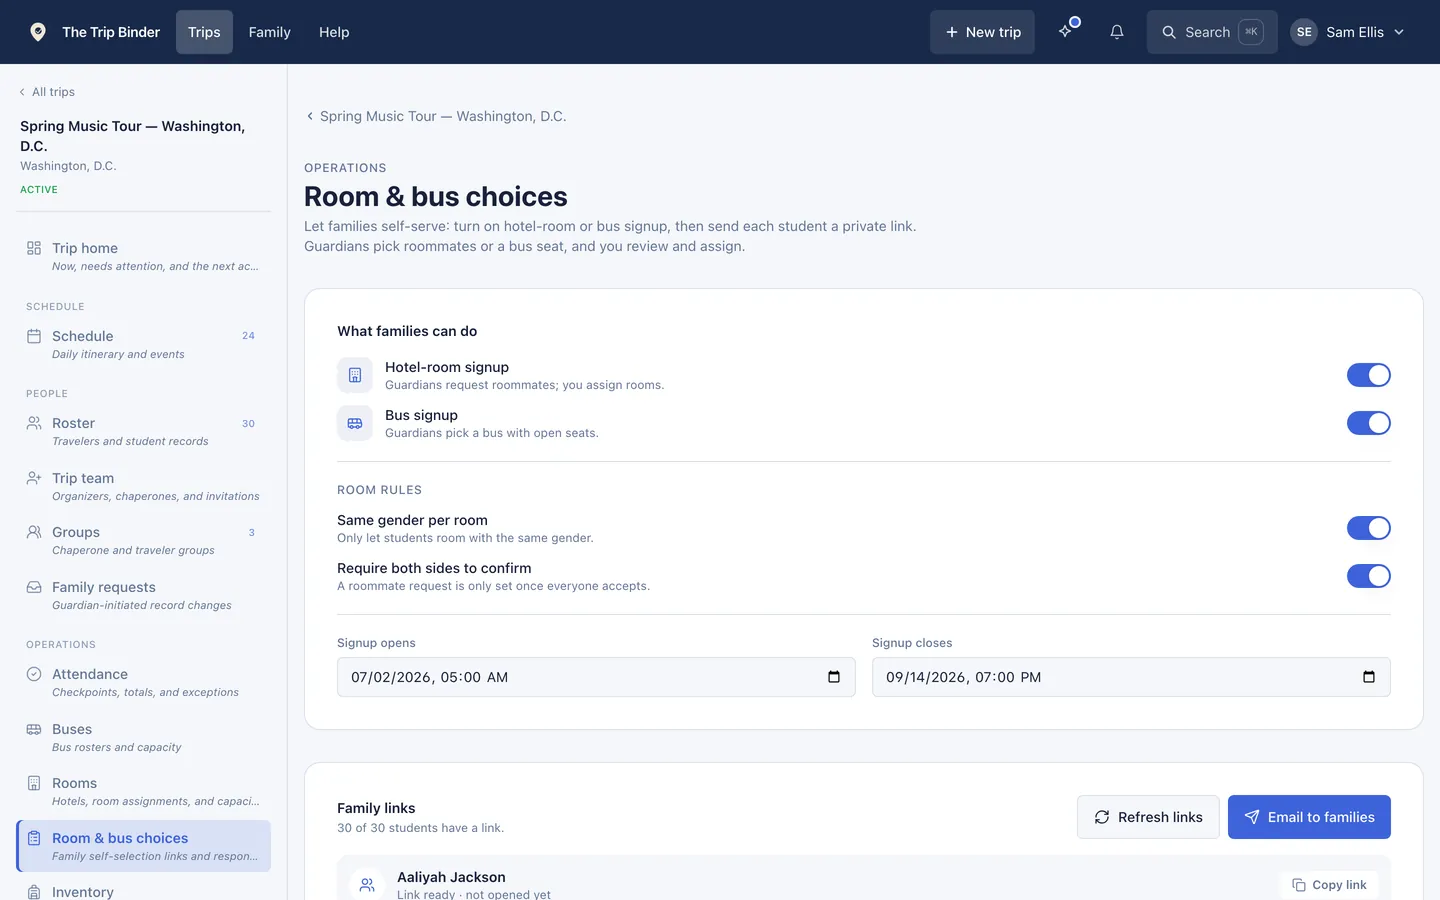This screenshot has height=900, width=1440.
Task: Open calendar picker for Signup closes
Action: tap(1369, 677)
